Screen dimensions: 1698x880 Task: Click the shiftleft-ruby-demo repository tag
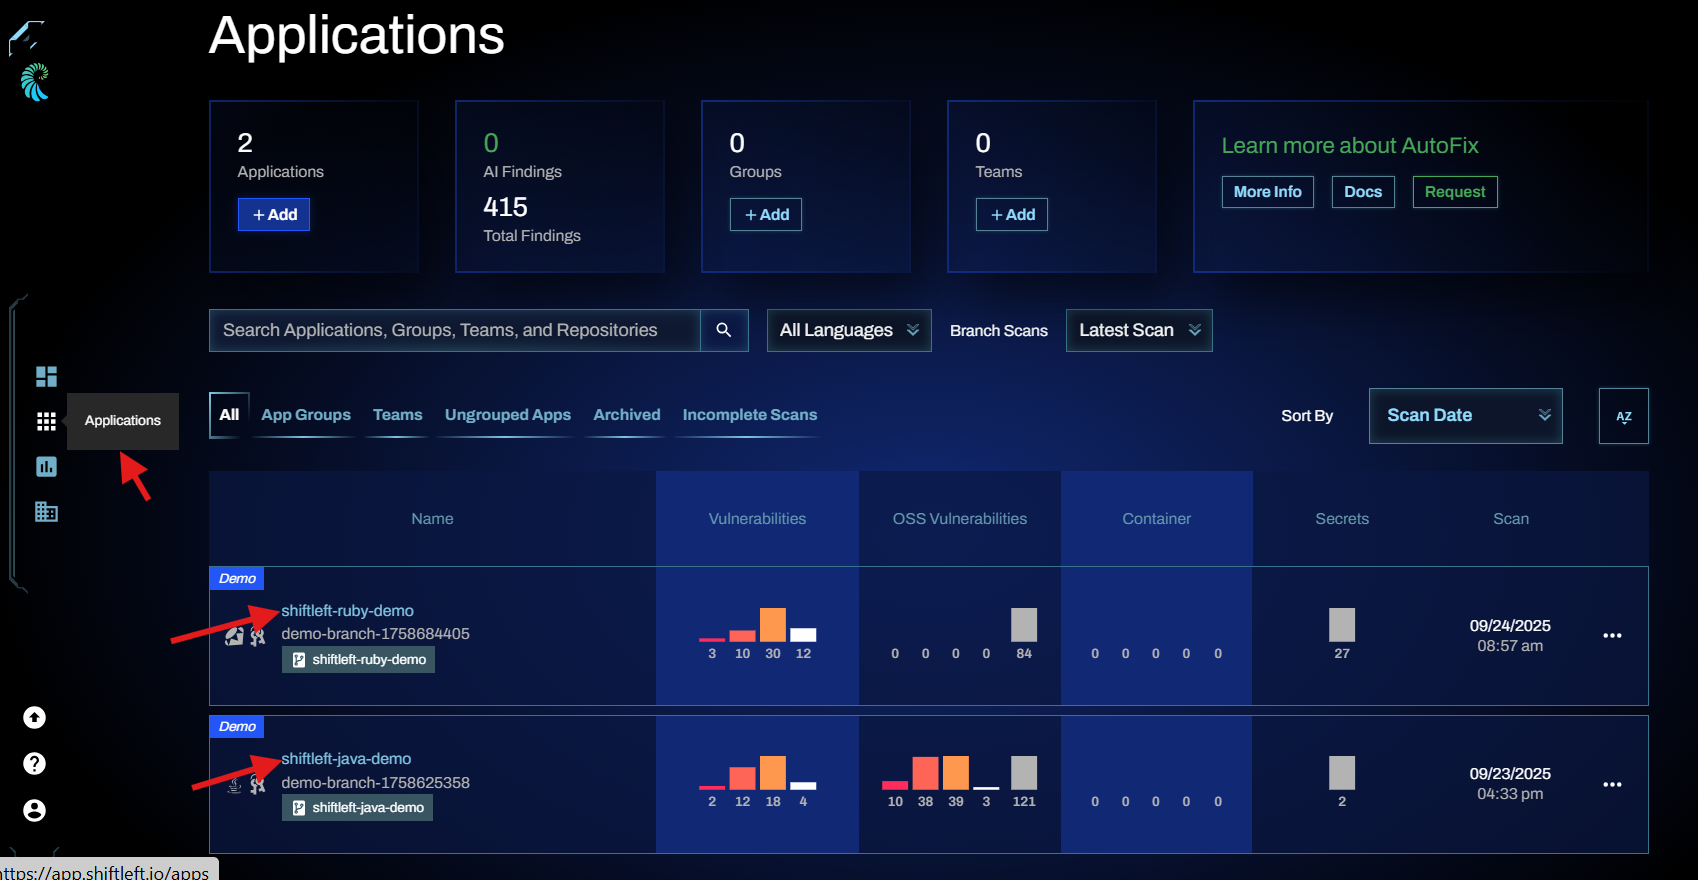[358, 660]
